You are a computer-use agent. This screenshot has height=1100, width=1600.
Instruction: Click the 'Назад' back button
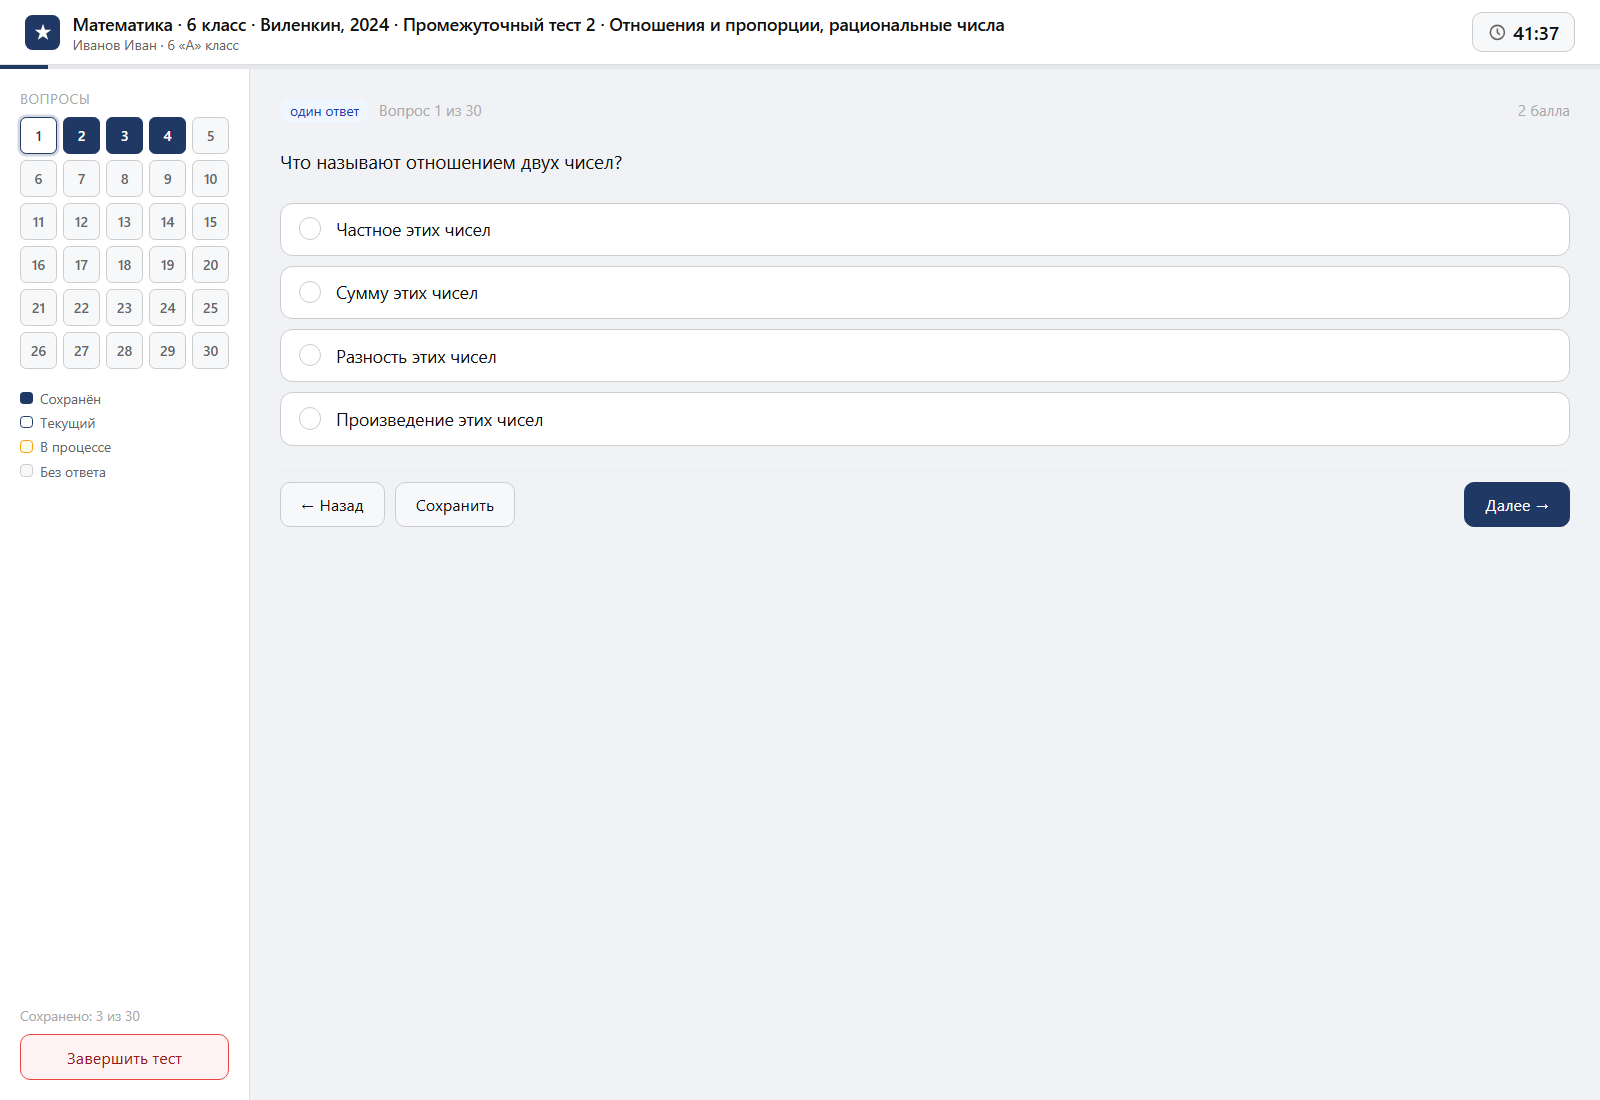point(332,505)
